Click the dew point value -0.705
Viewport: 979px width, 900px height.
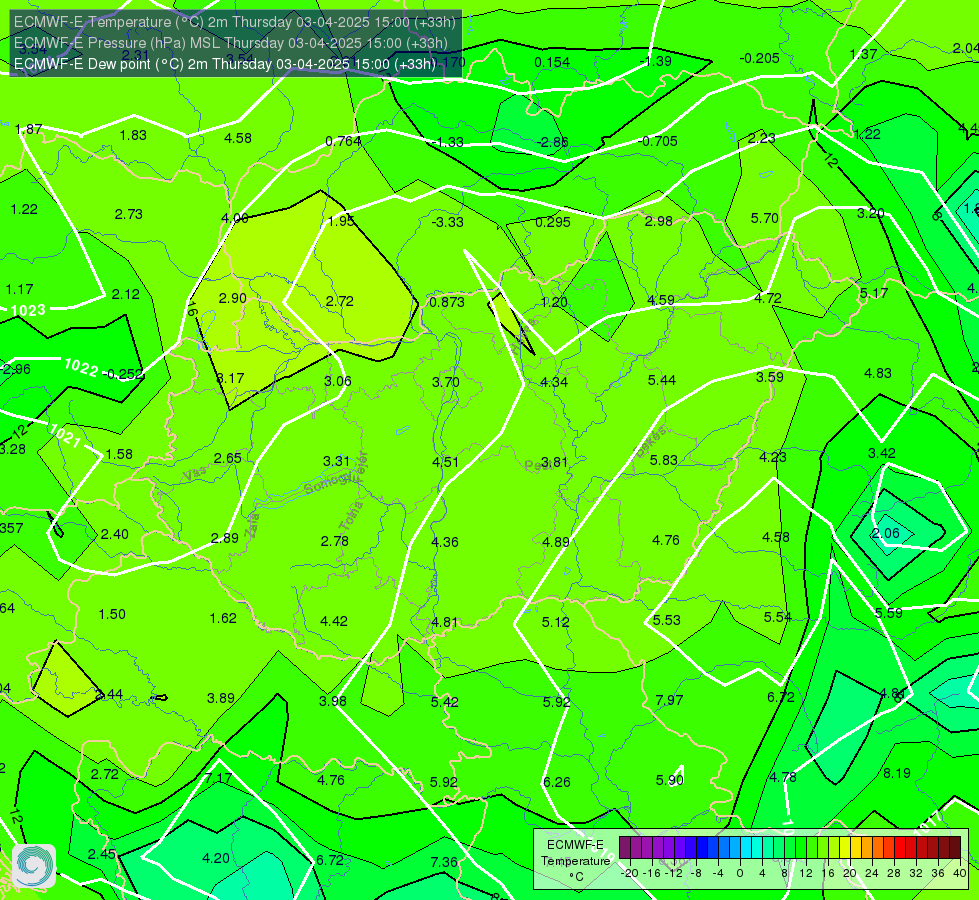click(657, 141)
